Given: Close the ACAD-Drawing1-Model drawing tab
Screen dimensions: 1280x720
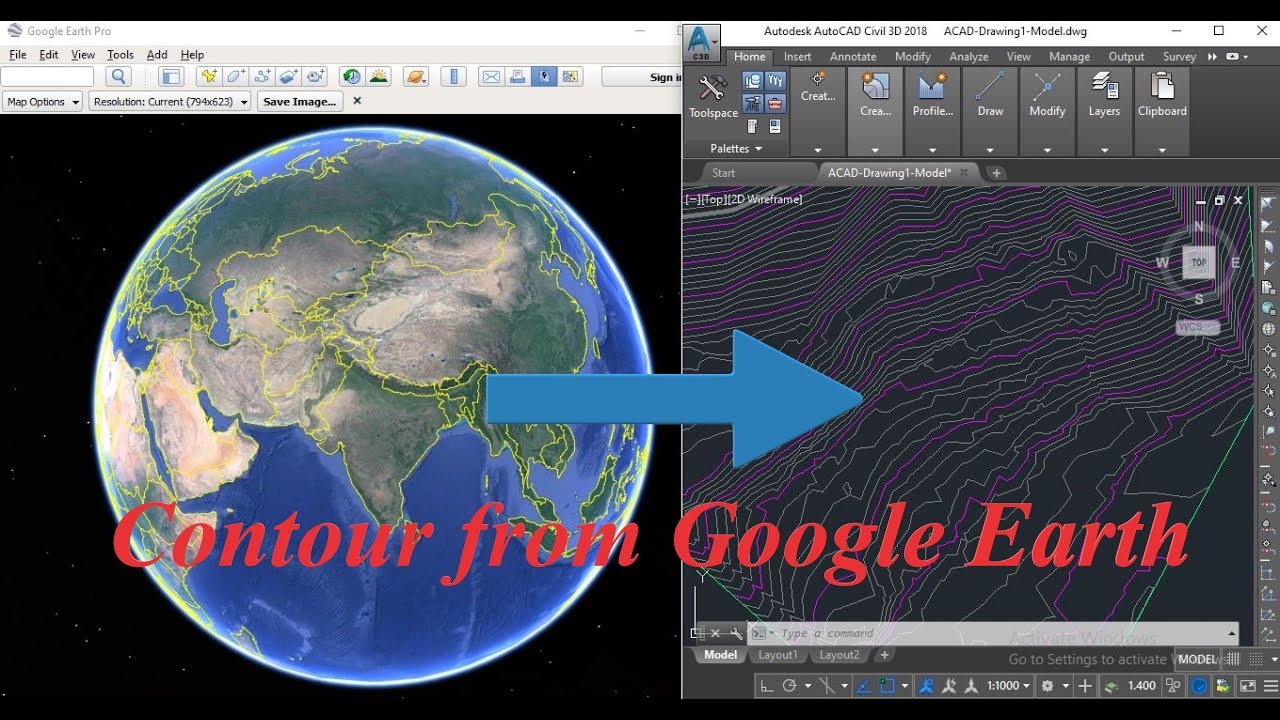Looking at the screenshot, I should pyautogui.click(x=964, y=172).
